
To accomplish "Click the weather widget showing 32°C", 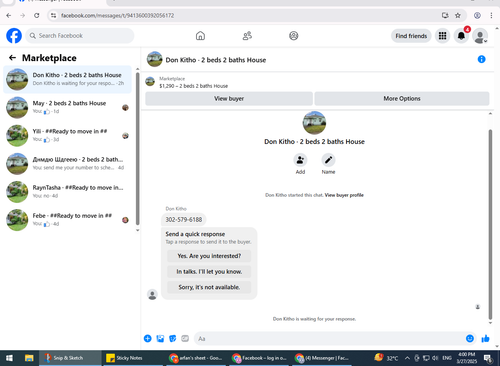I will tap(386, 358).
